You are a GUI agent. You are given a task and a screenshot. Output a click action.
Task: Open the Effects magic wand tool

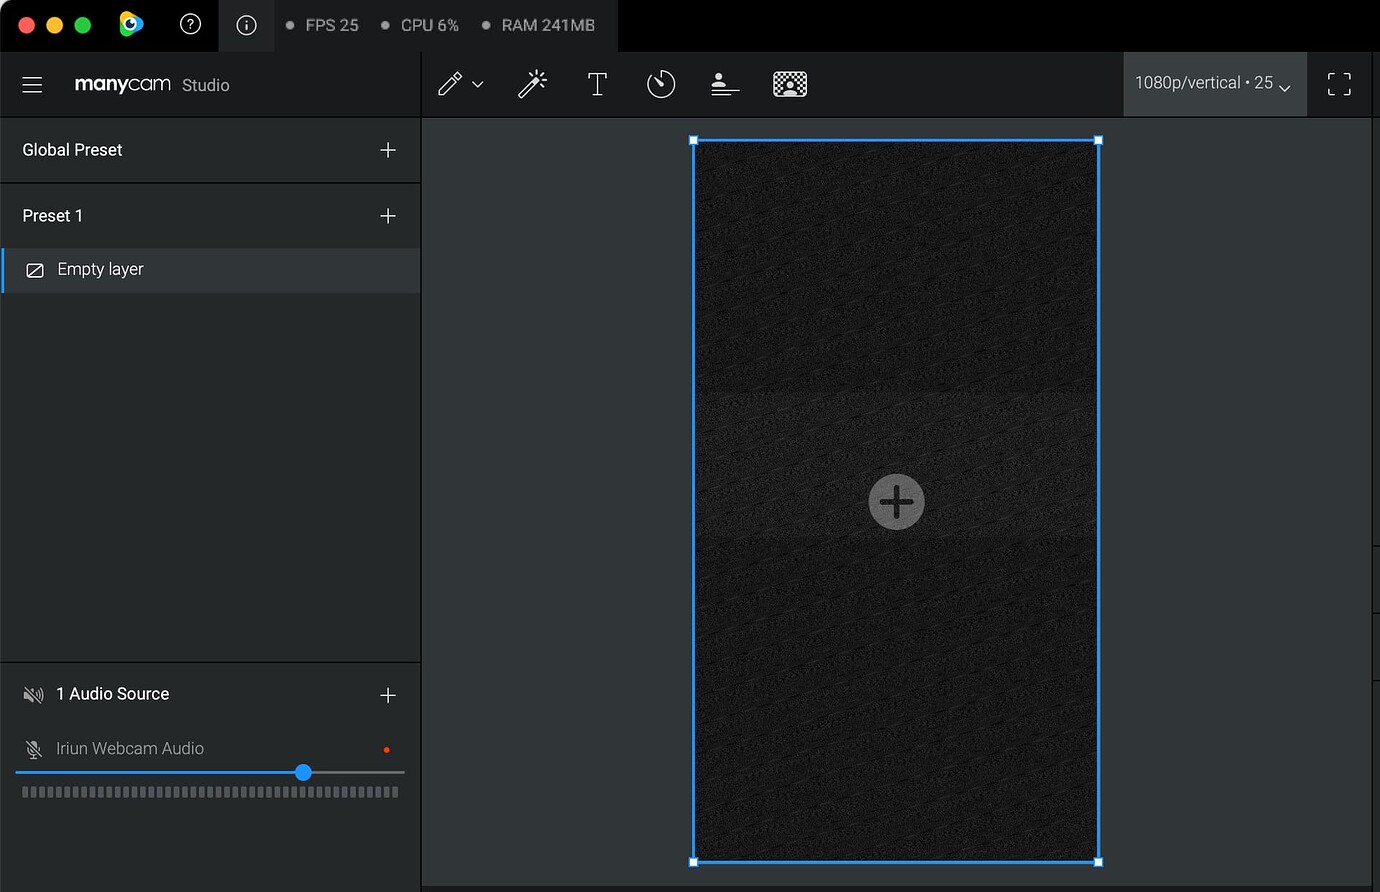532,84
